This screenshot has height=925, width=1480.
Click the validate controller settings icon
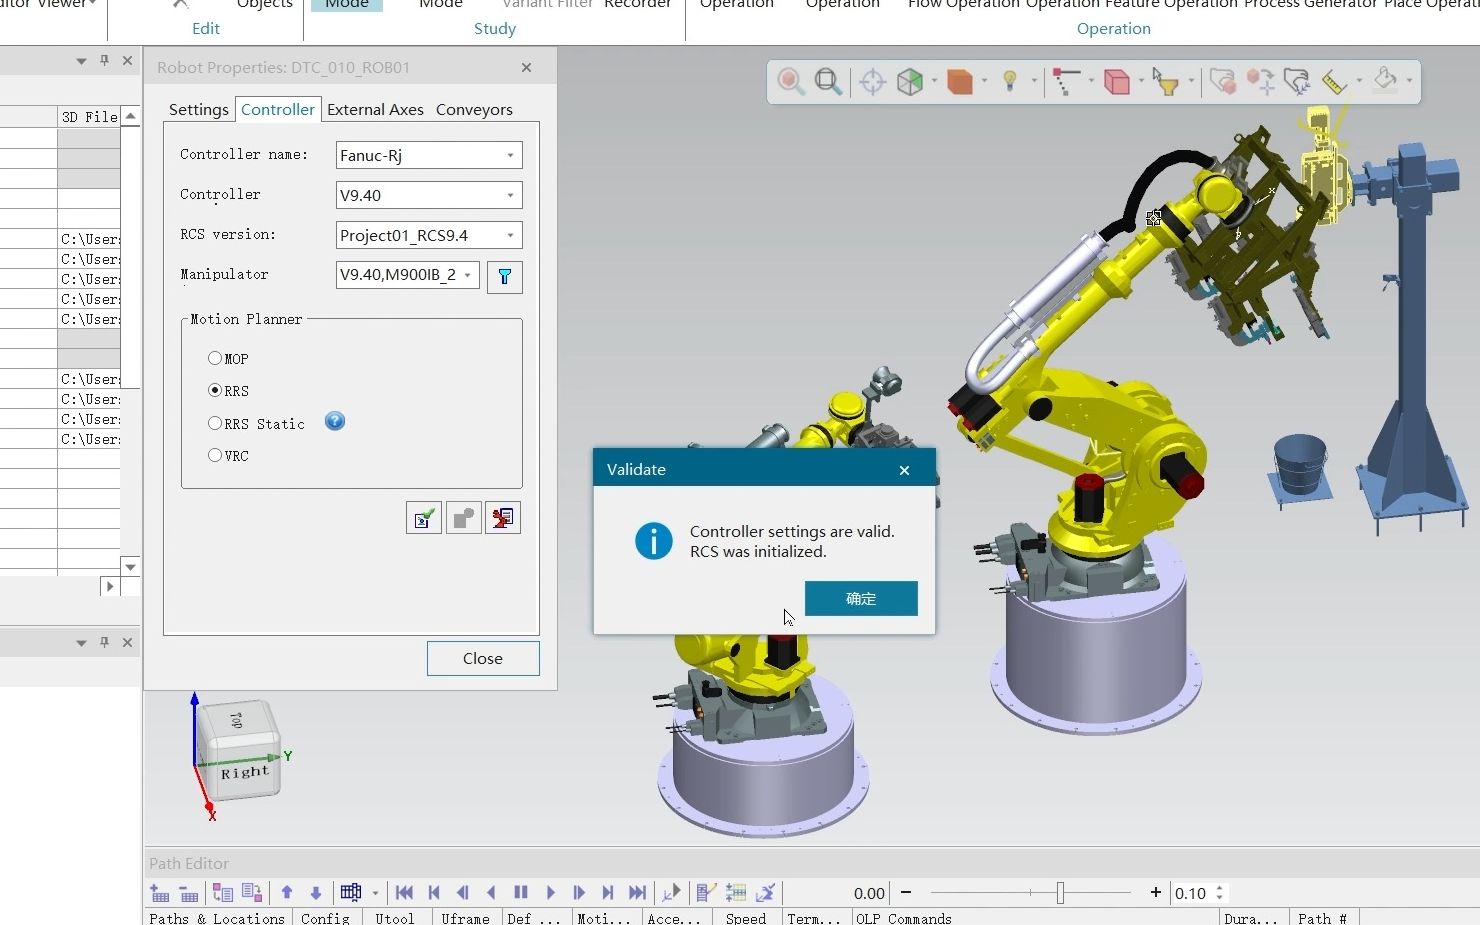424,518
